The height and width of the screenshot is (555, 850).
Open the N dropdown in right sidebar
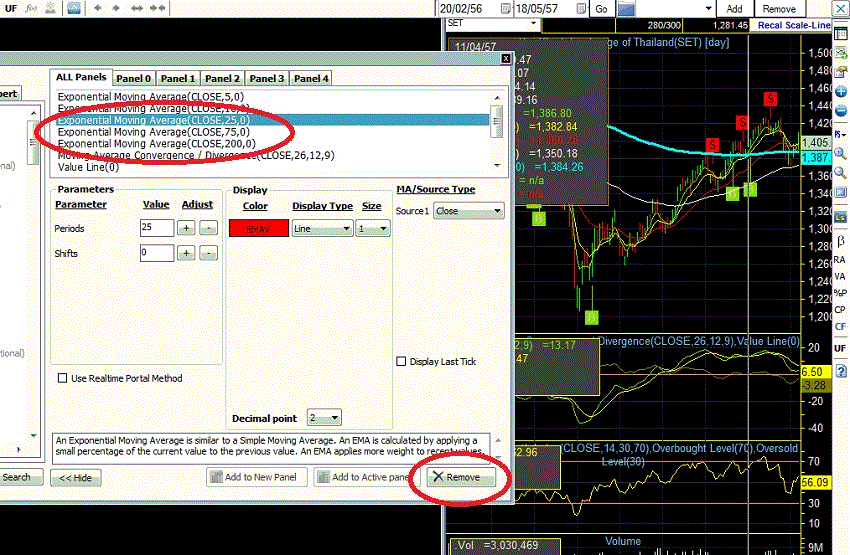pyautogui.click(x=841, y=134)
